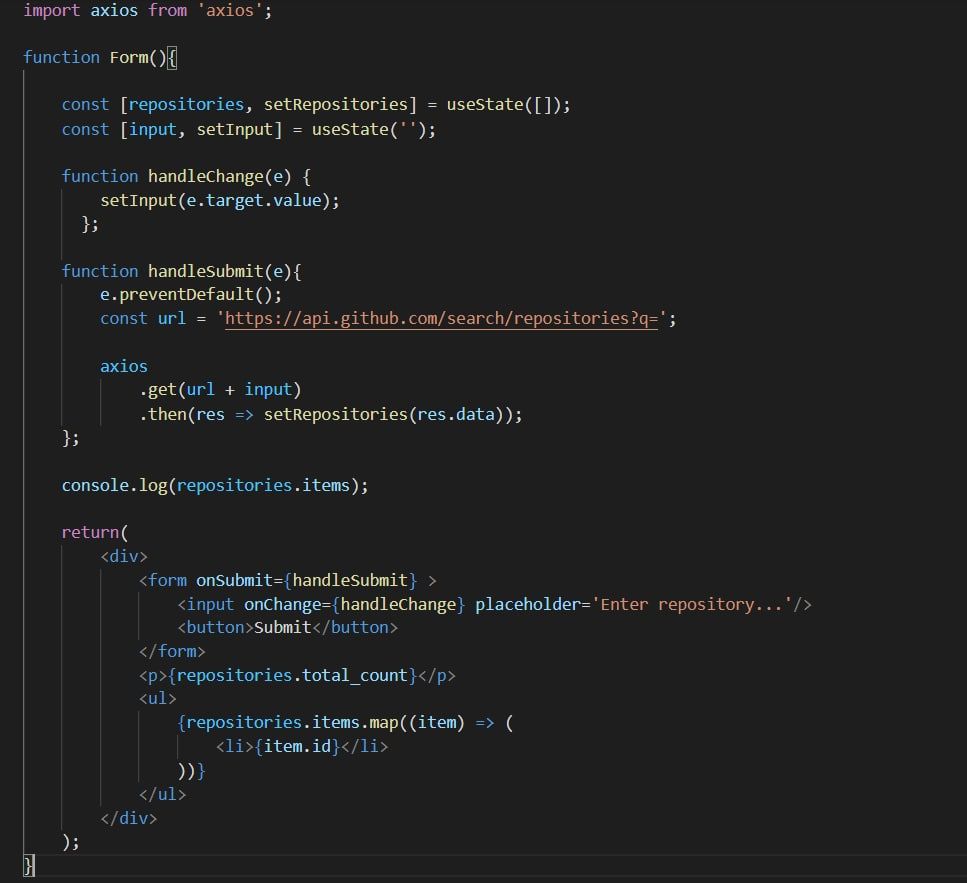Click 'handleChange(e)' function declaration name
The width and height of the screenshot is (967, 883).
pyautogui.click(x=219, y=176)
